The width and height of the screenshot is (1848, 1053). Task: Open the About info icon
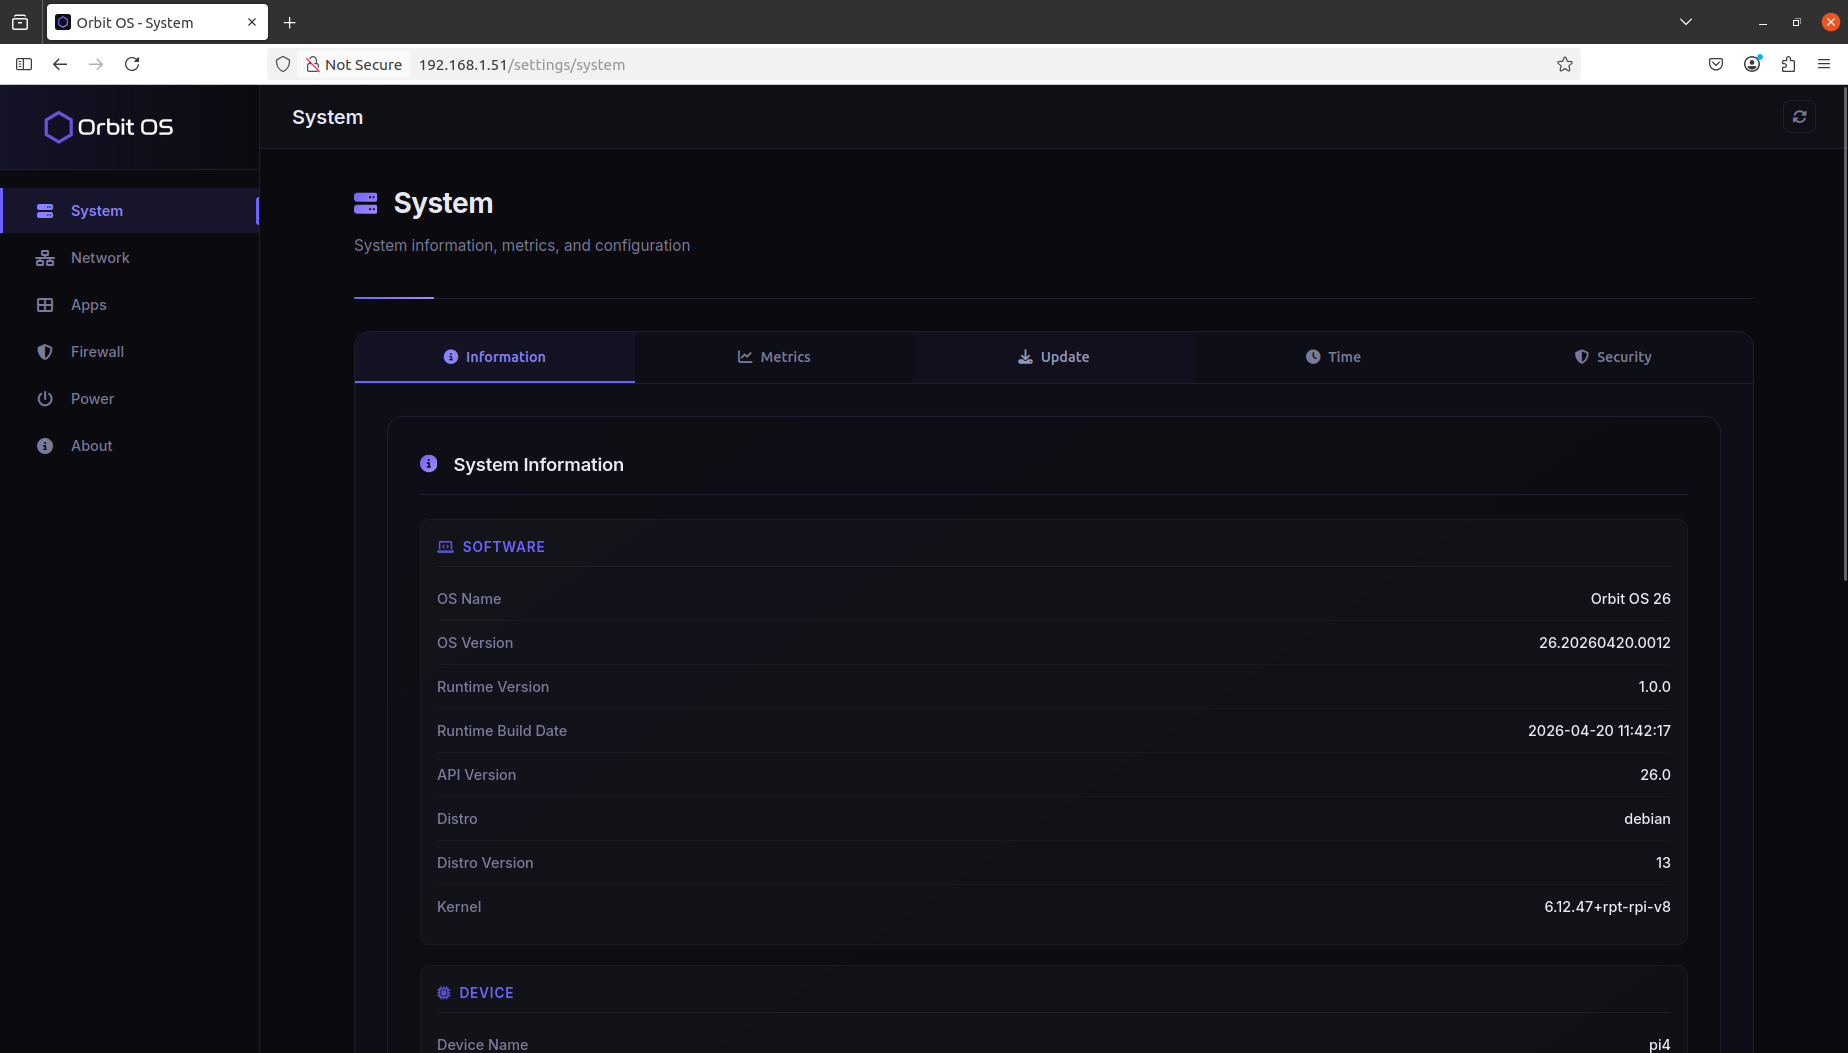(45, 445)
